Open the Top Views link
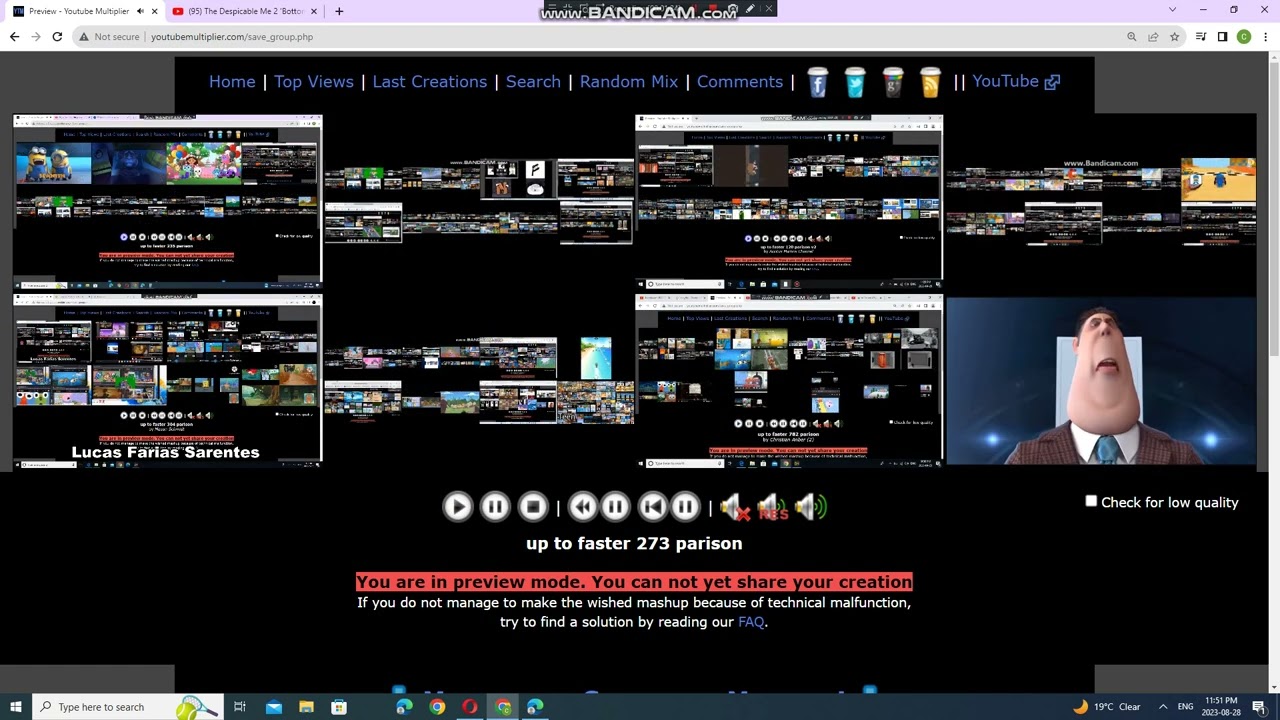 314,82
